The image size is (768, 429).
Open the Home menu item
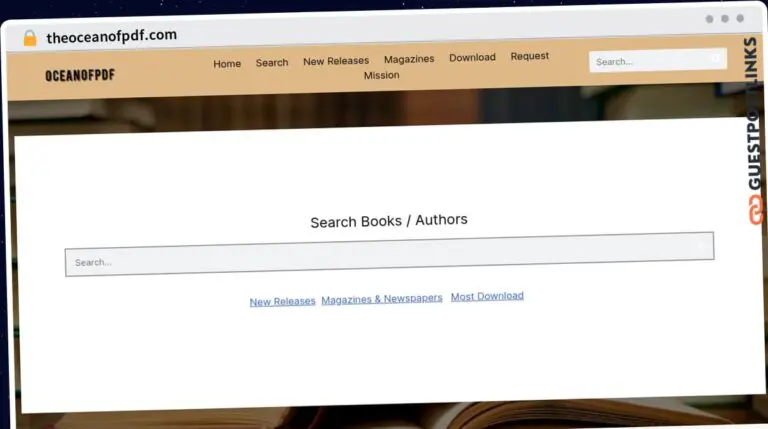[x=227, y=64]
